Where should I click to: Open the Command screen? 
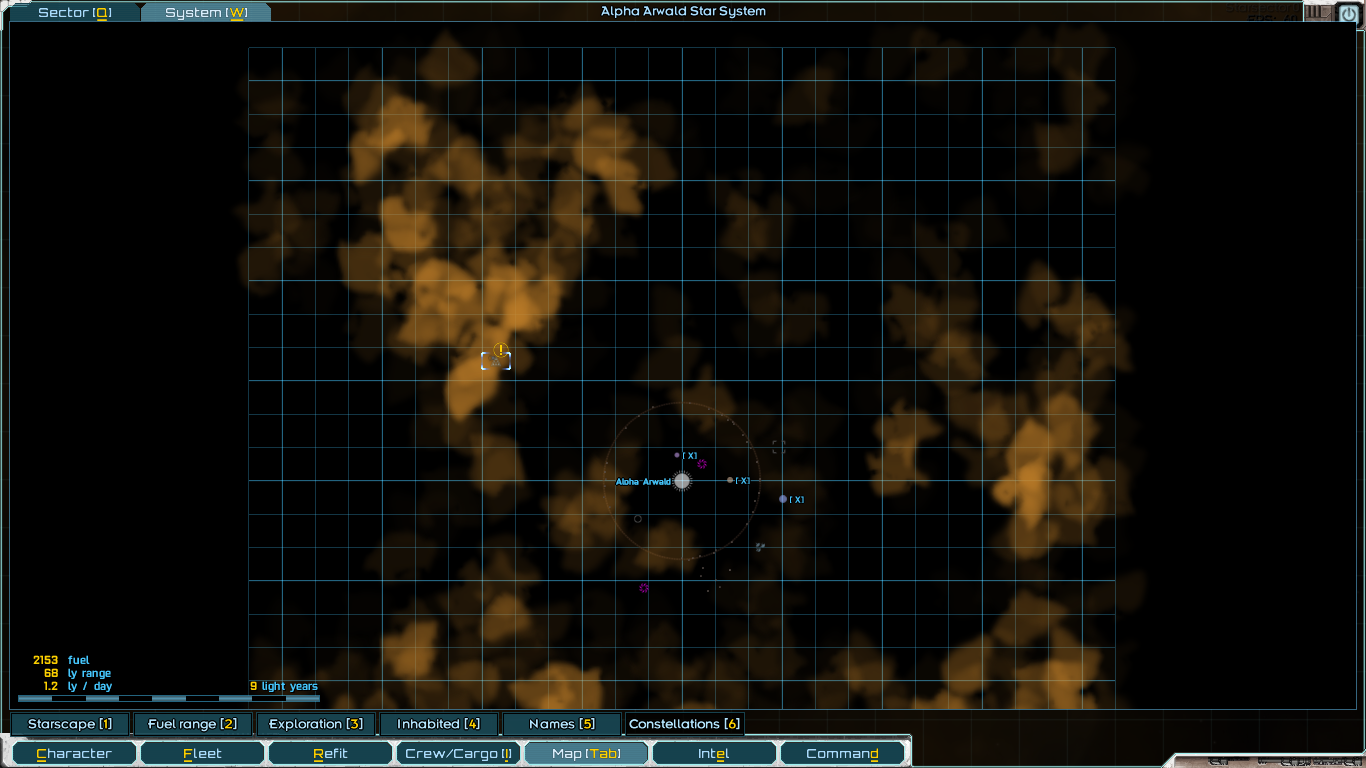(842, 752)
